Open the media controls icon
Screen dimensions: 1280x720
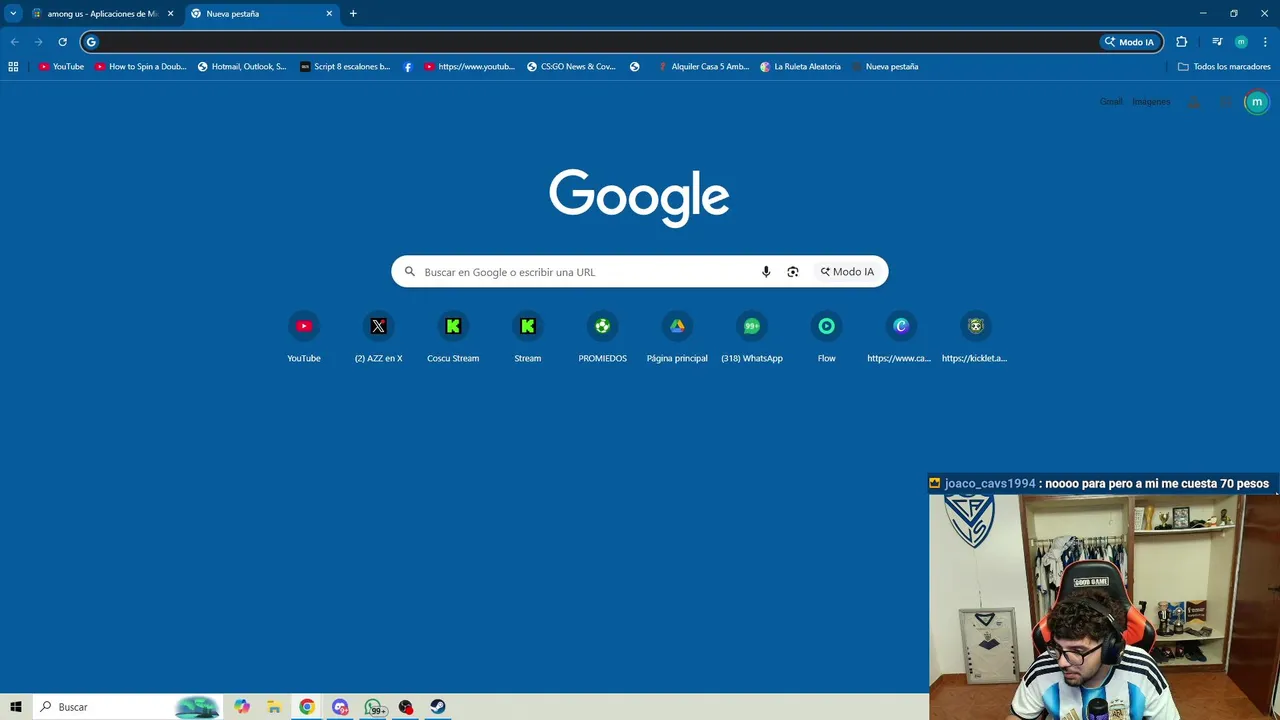[x=1217, y=42]
